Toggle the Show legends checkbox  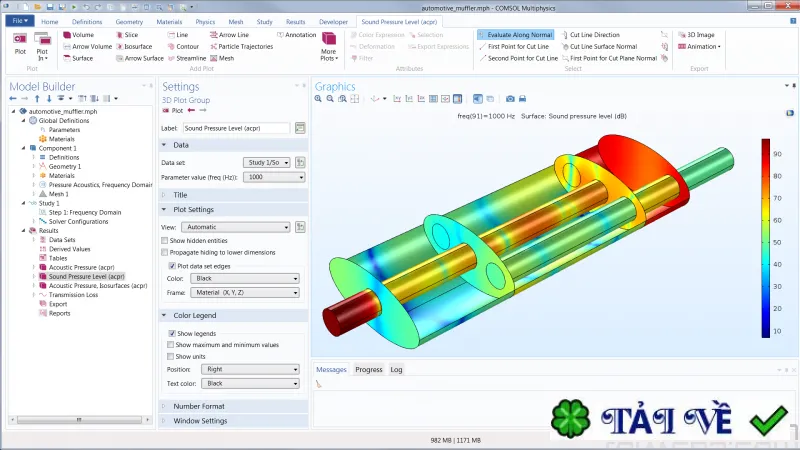[172, 333]
